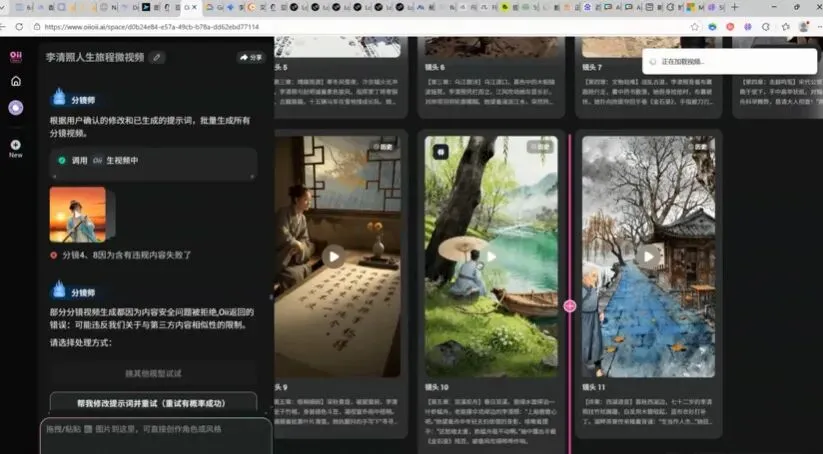
Task: Click the 镜头 10 description text
Action: [x=490, y=421]
